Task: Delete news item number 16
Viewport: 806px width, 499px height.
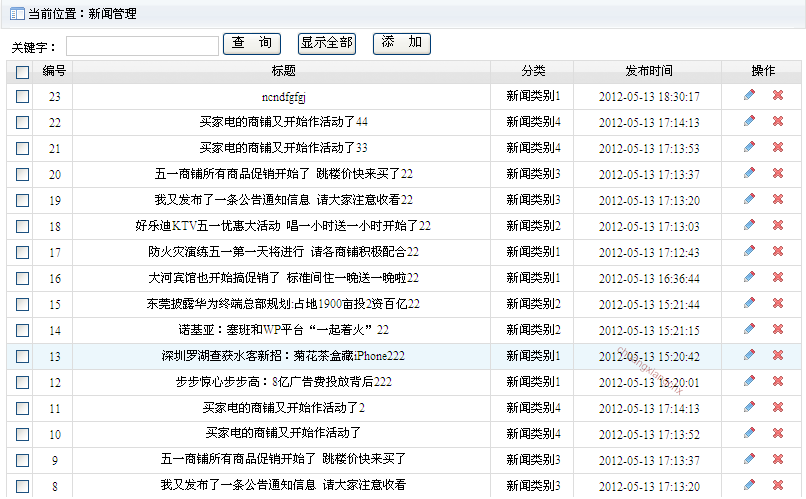Action: [x=778, y=277]
